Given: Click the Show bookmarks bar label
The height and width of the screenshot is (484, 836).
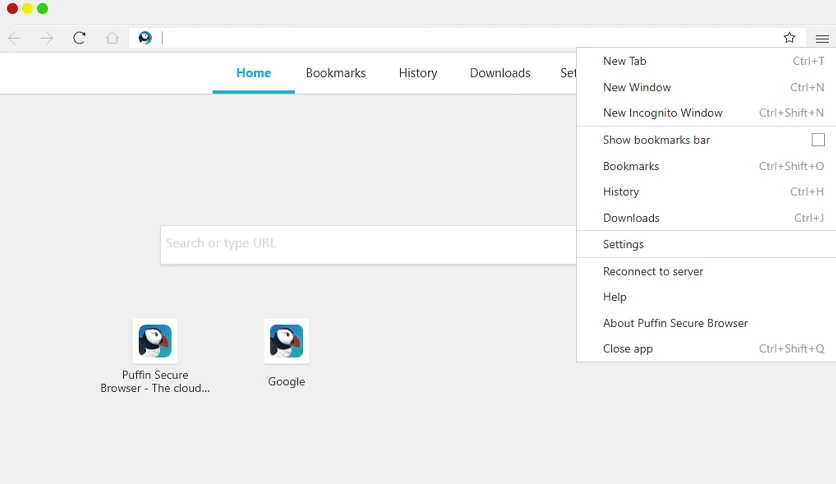Looking at the screenshot, I should click(x=656, y=140).
